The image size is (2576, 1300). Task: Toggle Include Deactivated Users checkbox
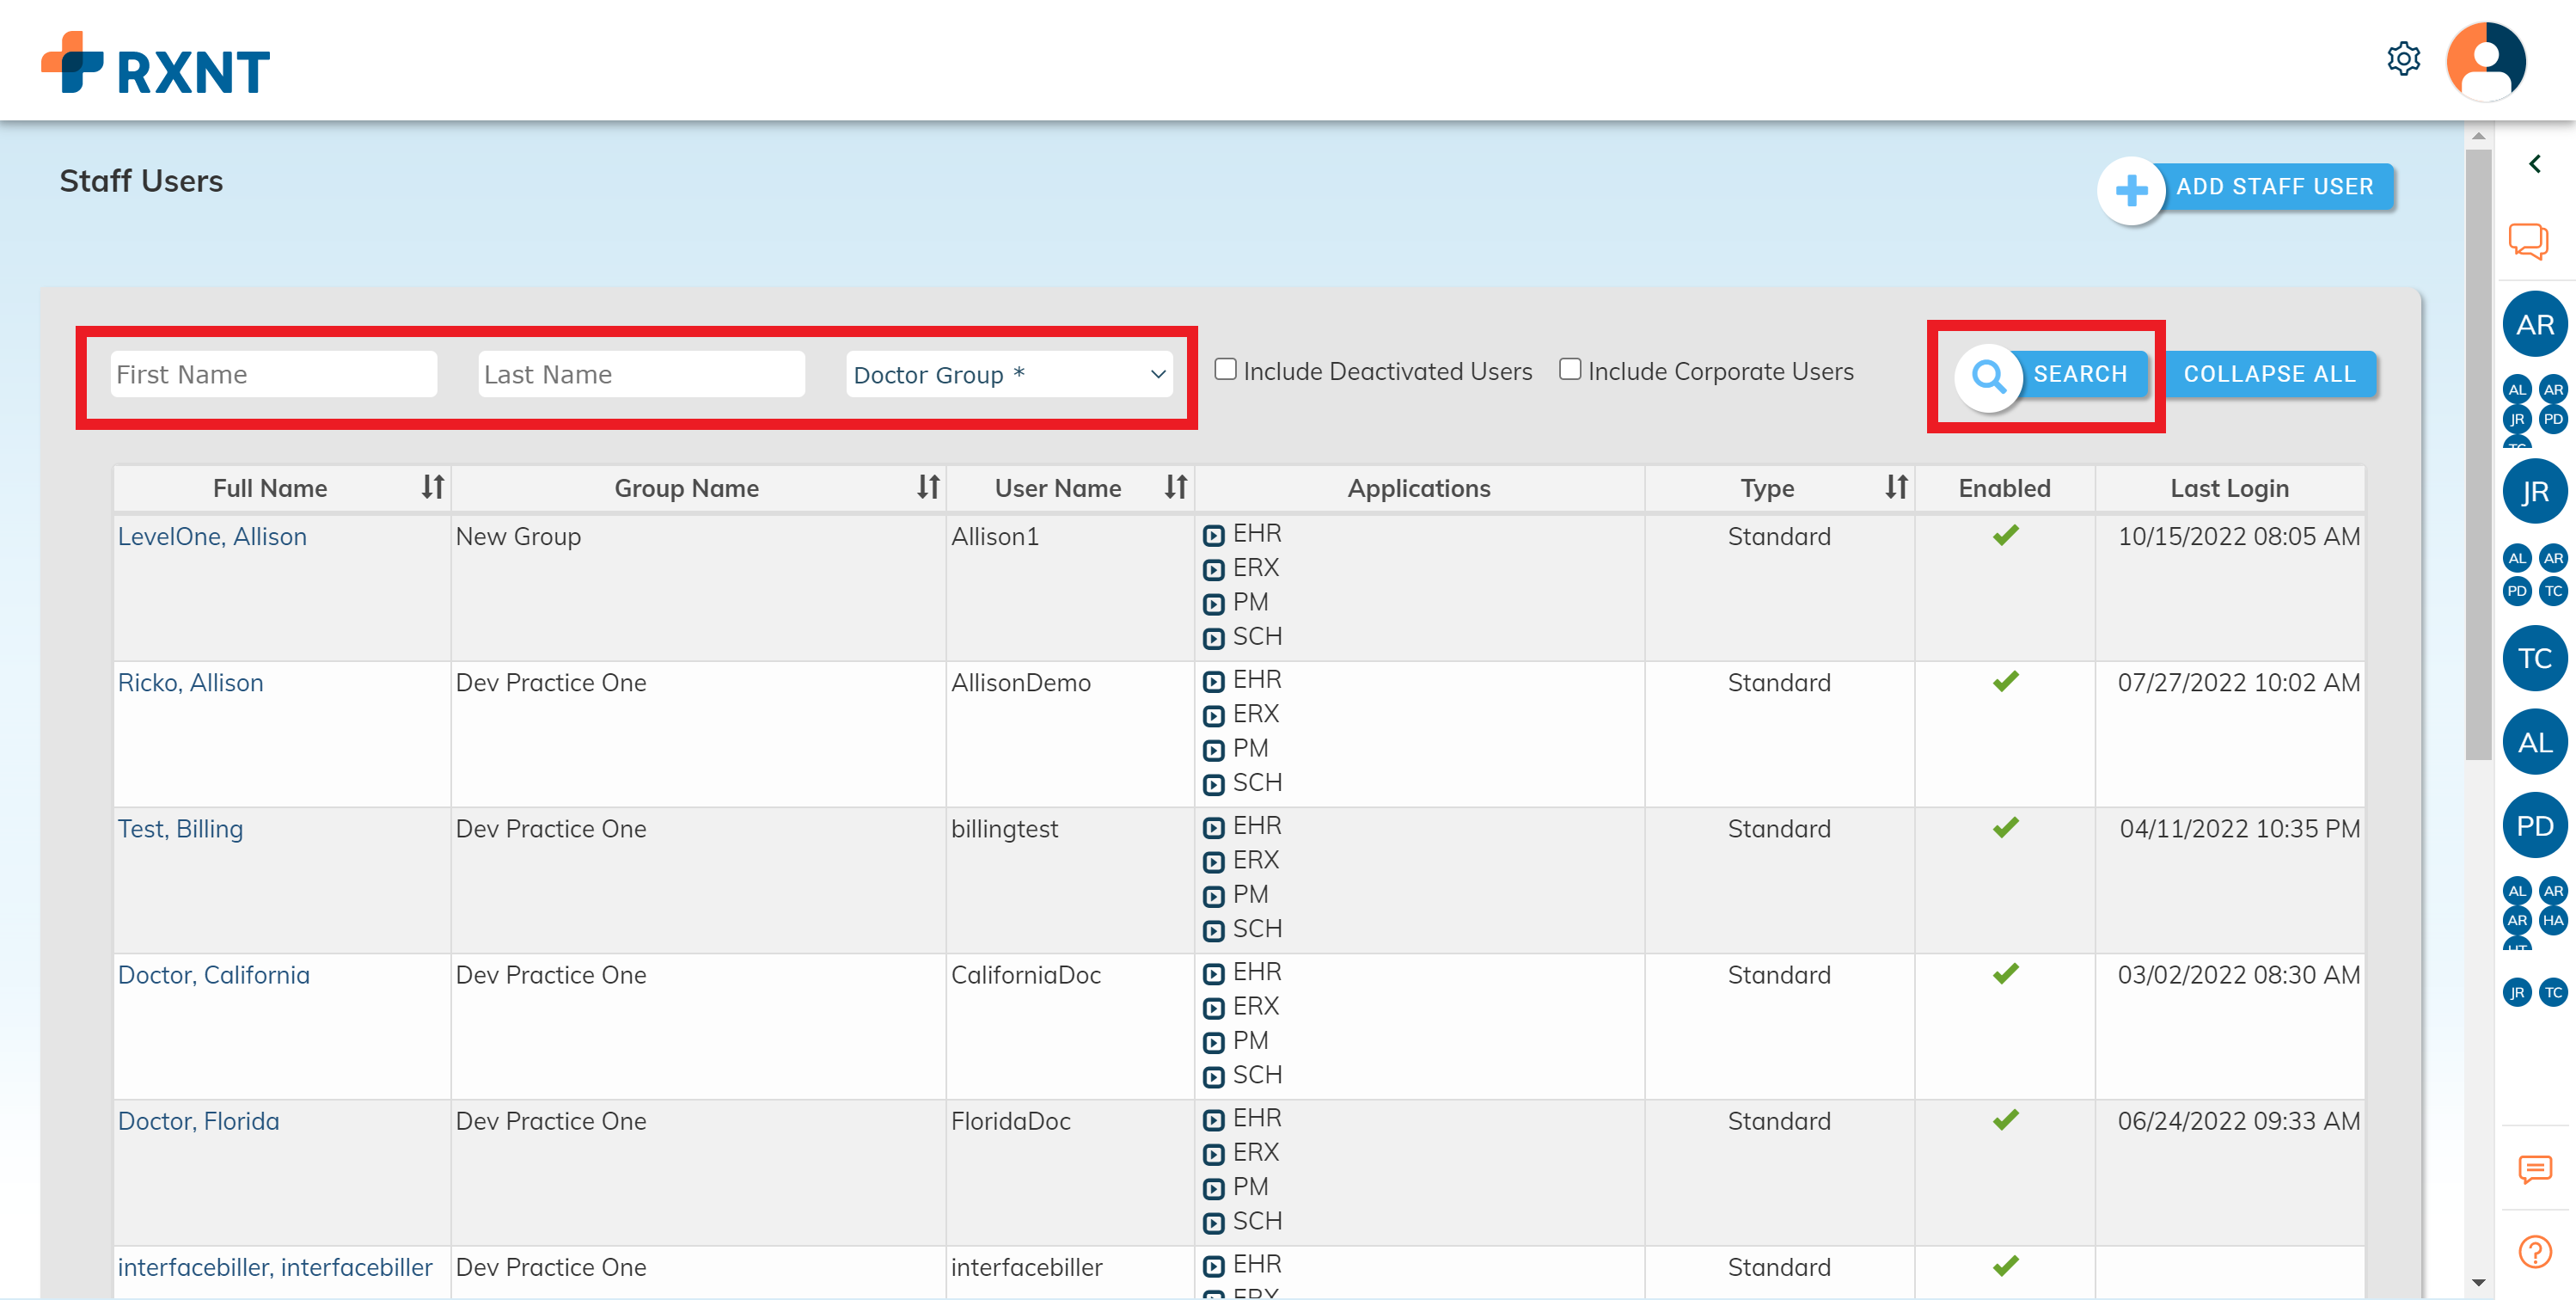[1225, 369]
